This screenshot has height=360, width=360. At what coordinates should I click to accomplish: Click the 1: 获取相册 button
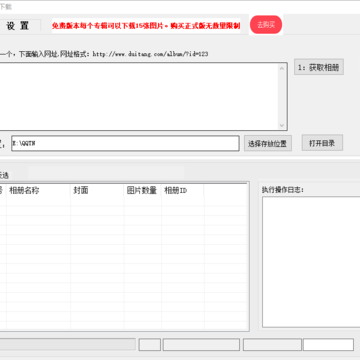coord(319,67)
